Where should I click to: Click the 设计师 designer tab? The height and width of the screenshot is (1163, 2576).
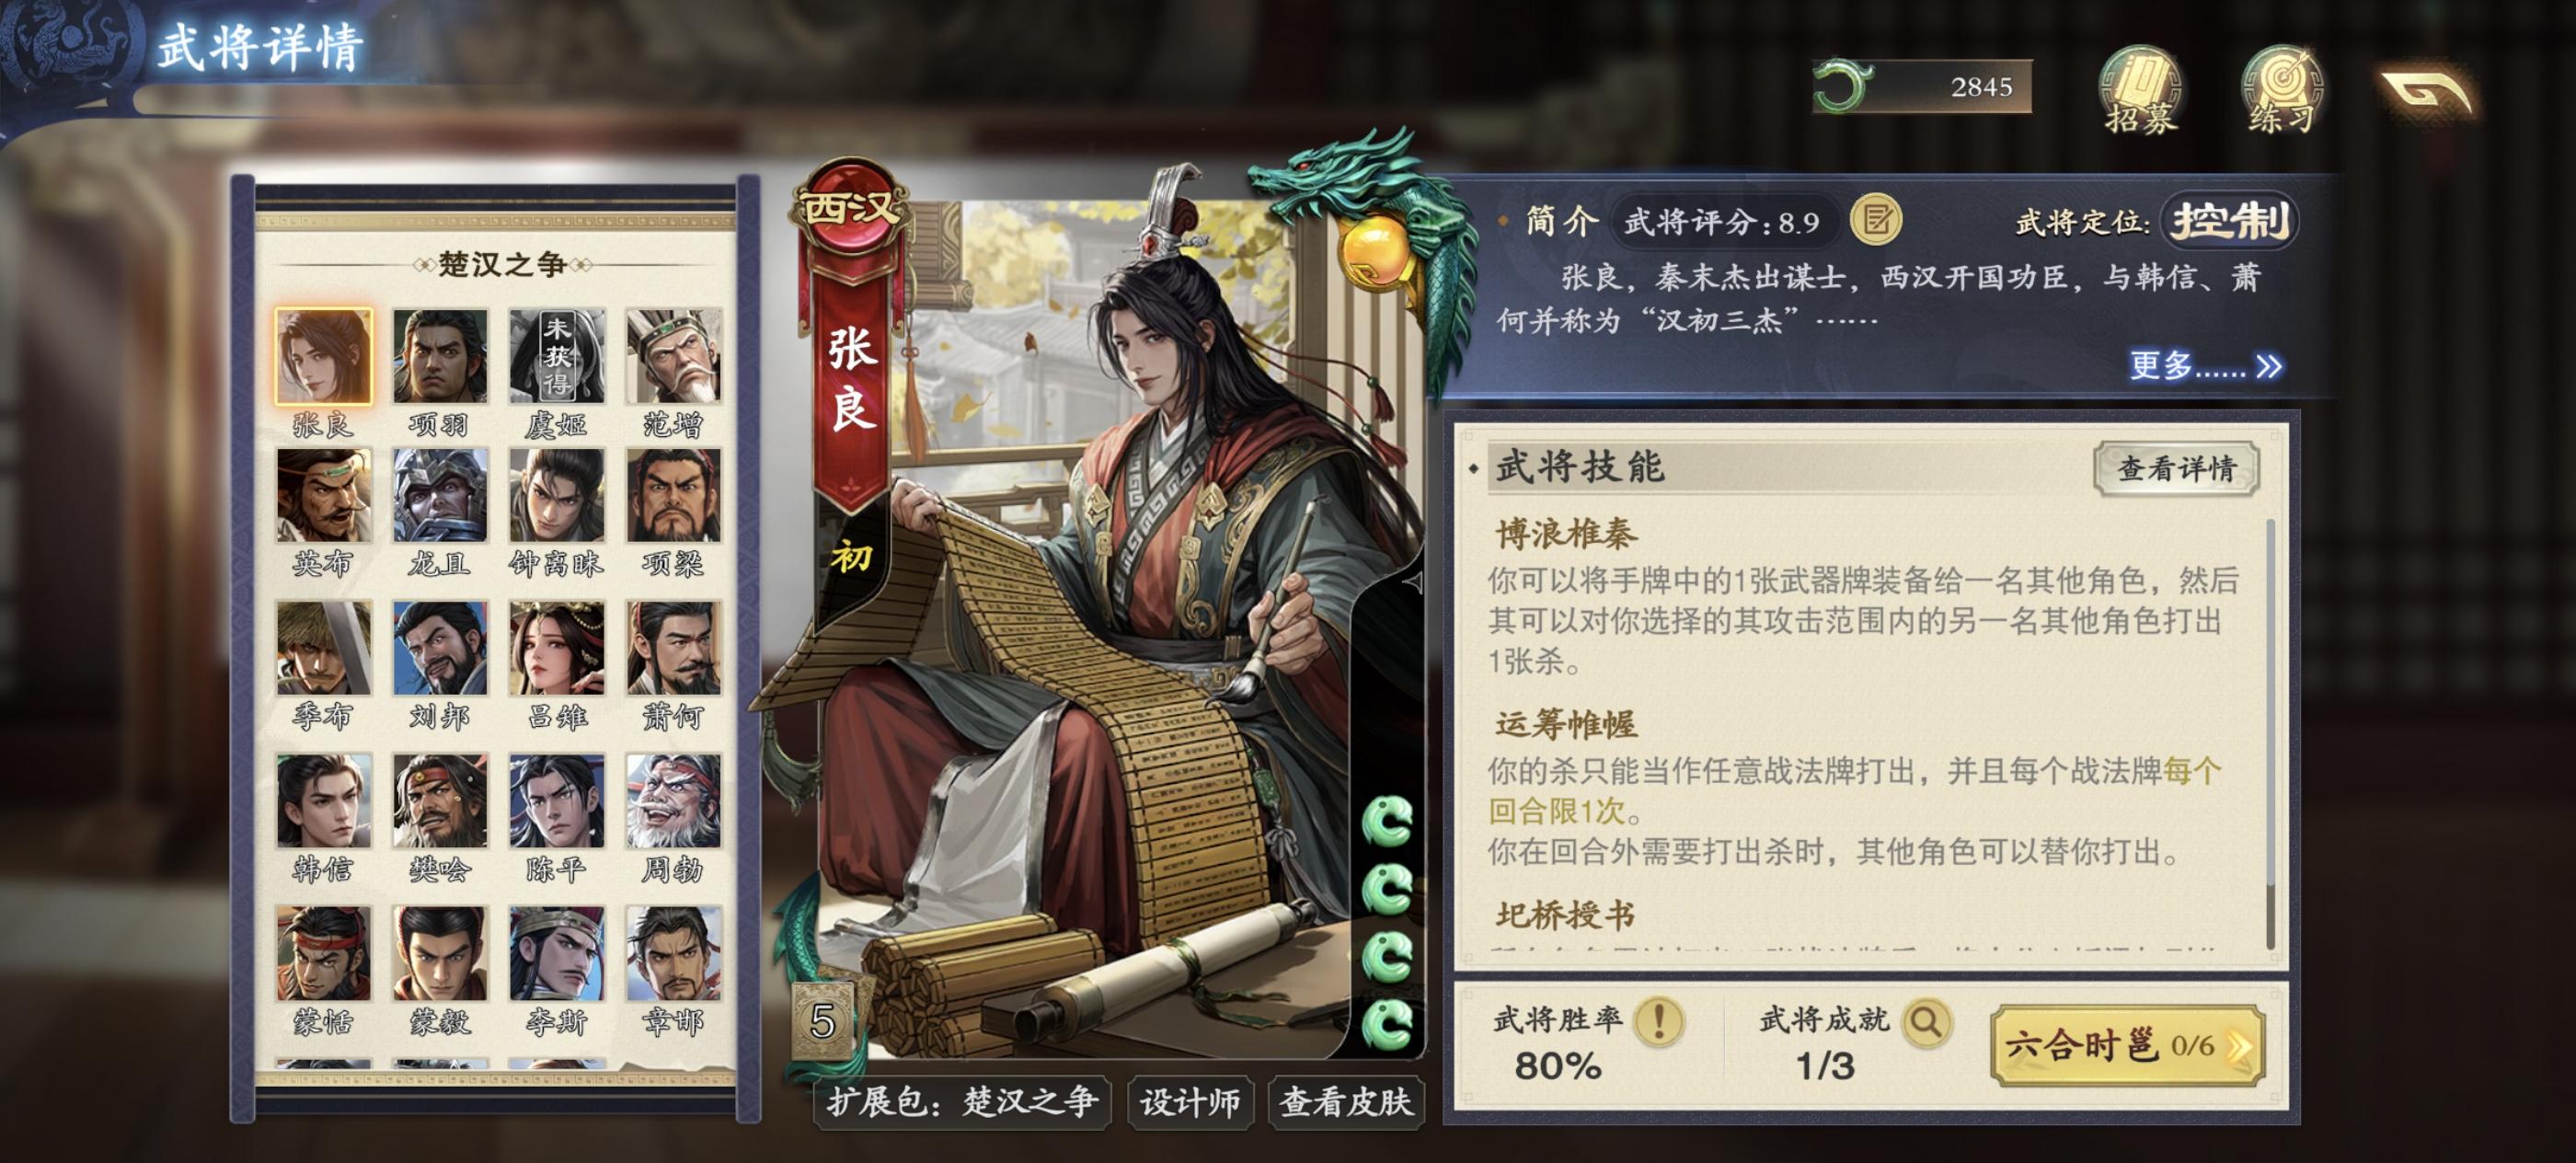[1190, 1102]
